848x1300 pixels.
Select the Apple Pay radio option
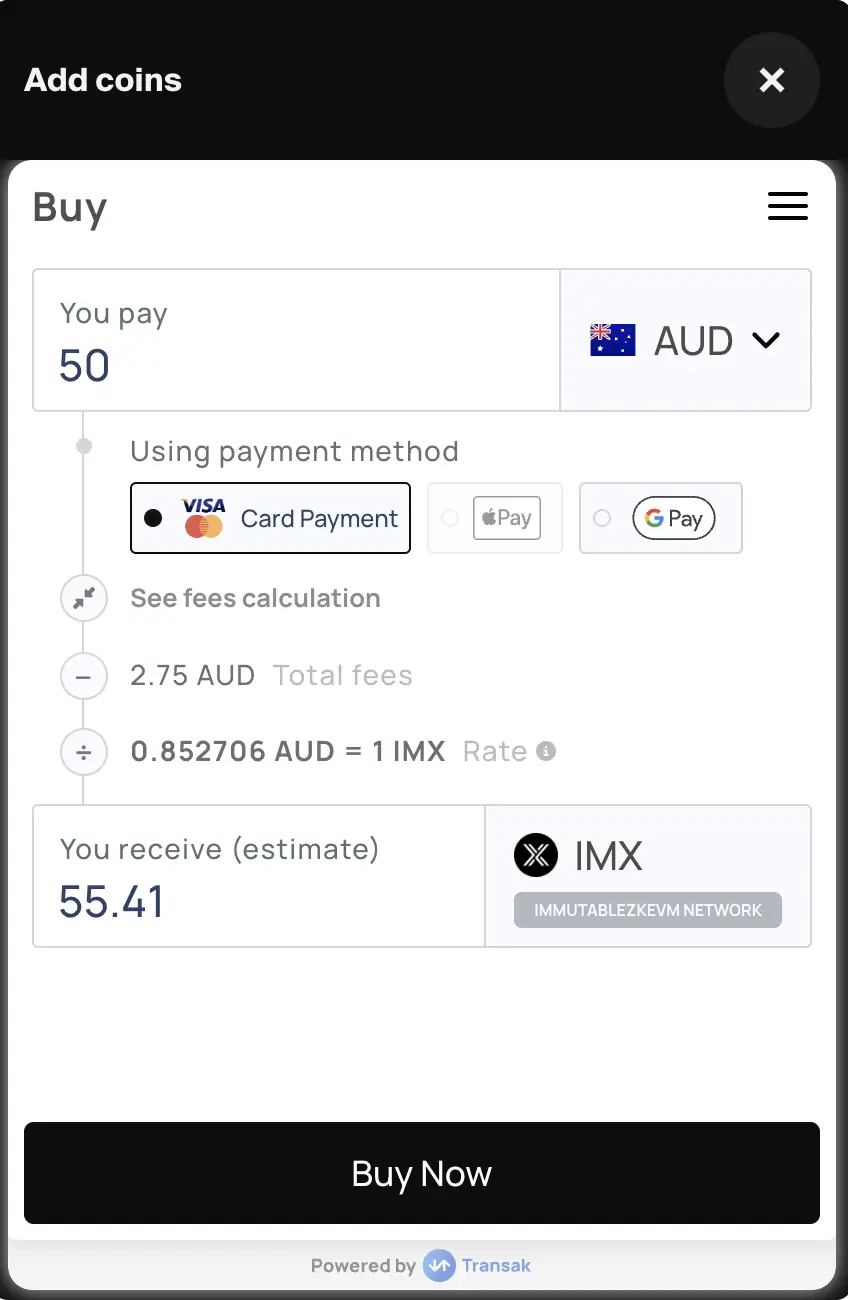(450, 518)
